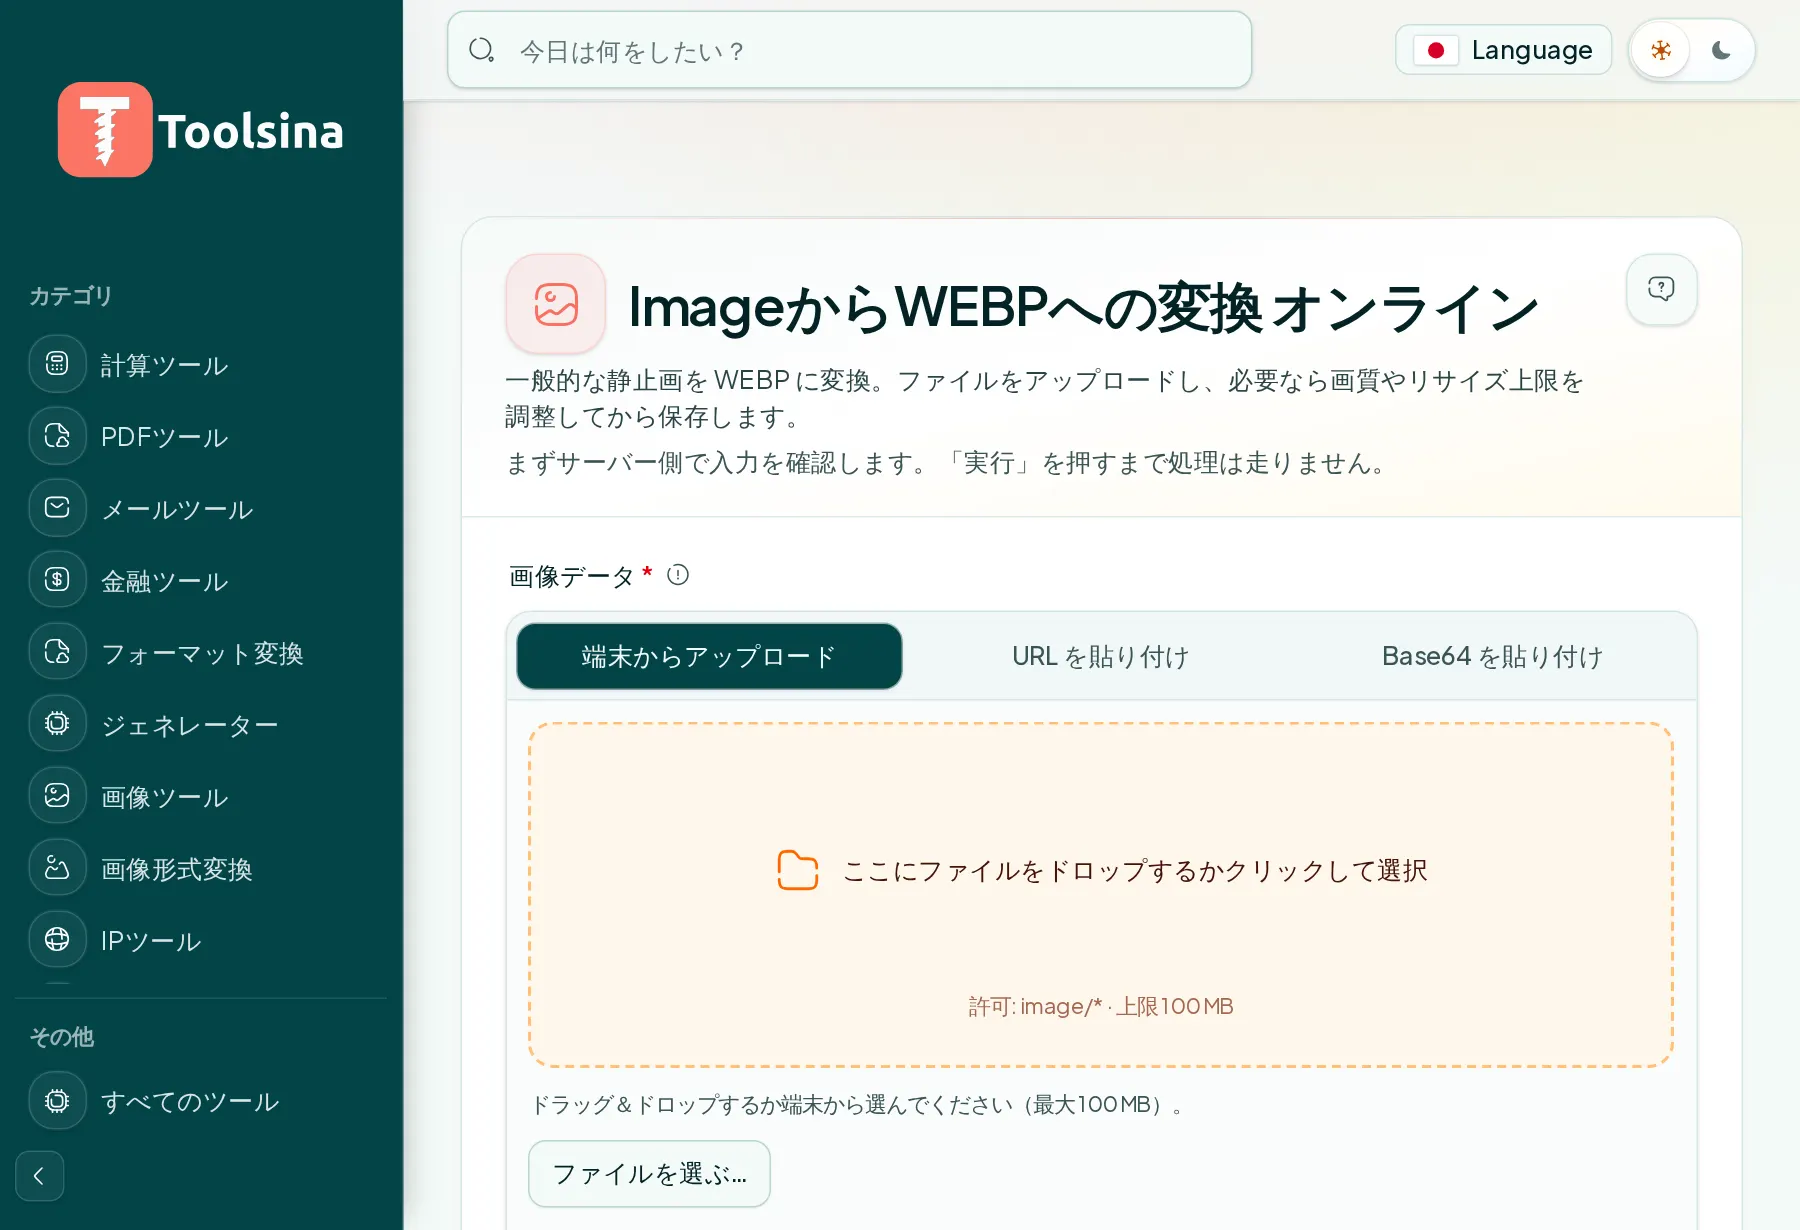The height and width of the screenshot is (1230, 1800).
Task: Click the カテゴリ section header
Action: coord(70,296)
